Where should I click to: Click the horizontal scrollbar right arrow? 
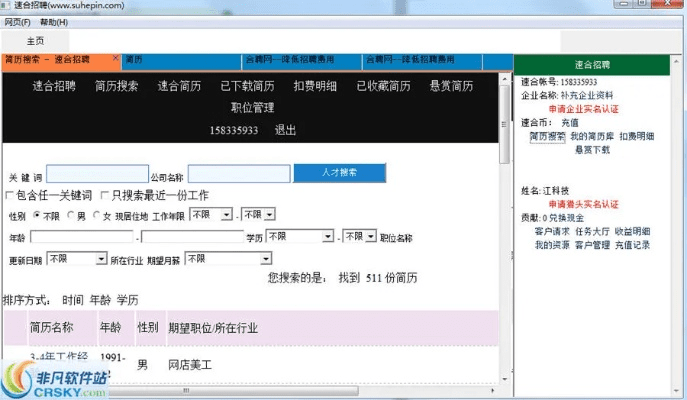pos(492,390)
